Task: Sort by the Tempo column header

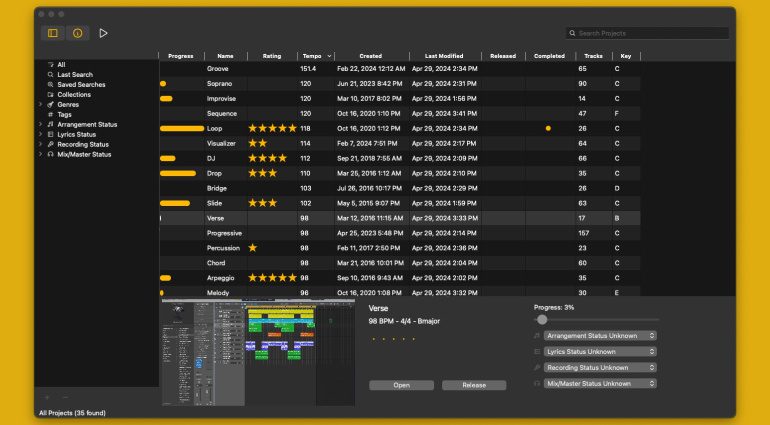Action: point(316,56)
